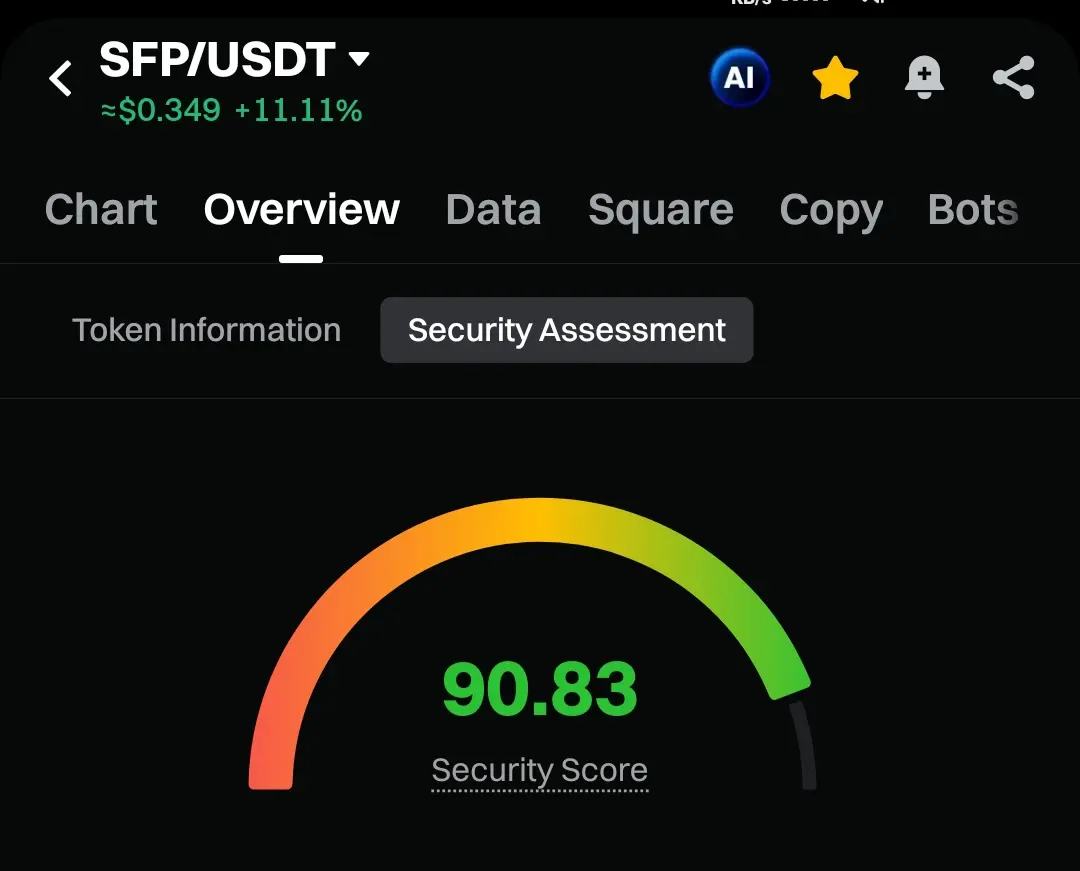Screen dimensions: 1080x871
Task: Tap the ≈$0.349 price text
Action: tap(161, 110)
